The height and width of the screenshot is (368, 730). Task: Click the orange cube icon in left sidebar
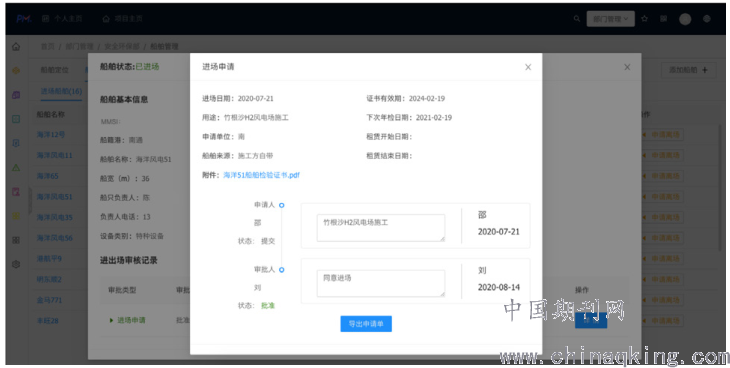16,71
